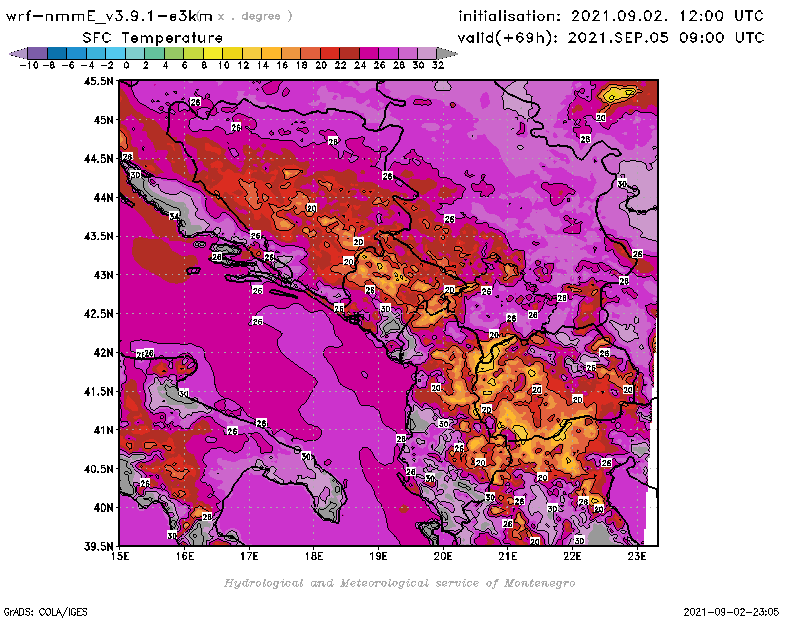This screenshot has height=618, width=800.
Task: Click the "42N" latitude label
Action: click(x=103, y=353)
